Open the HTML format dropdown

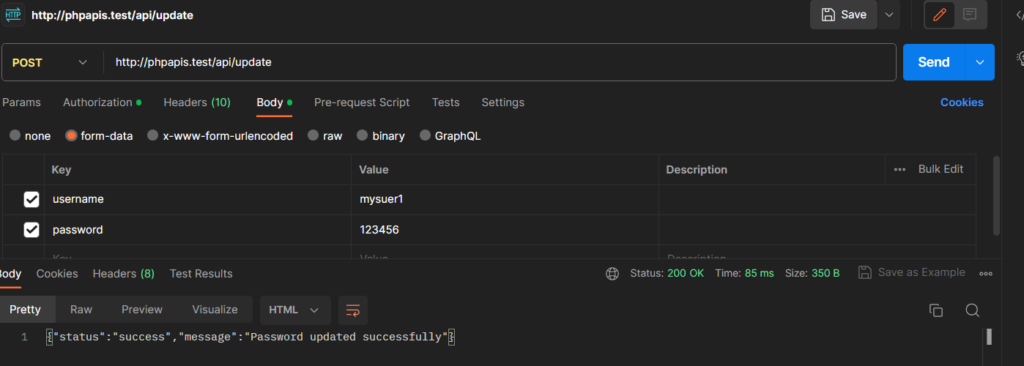pos(295,310)
